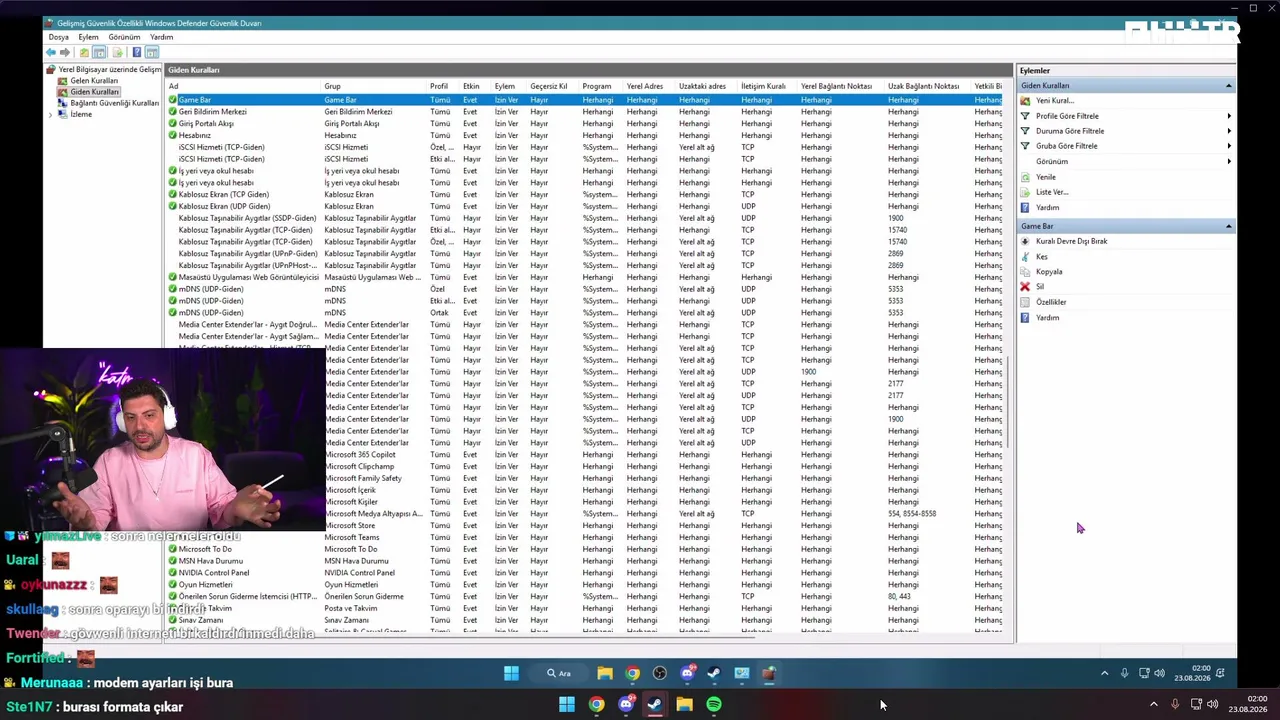
Task: Open the Eylem menu
Action: click(88, 37)
